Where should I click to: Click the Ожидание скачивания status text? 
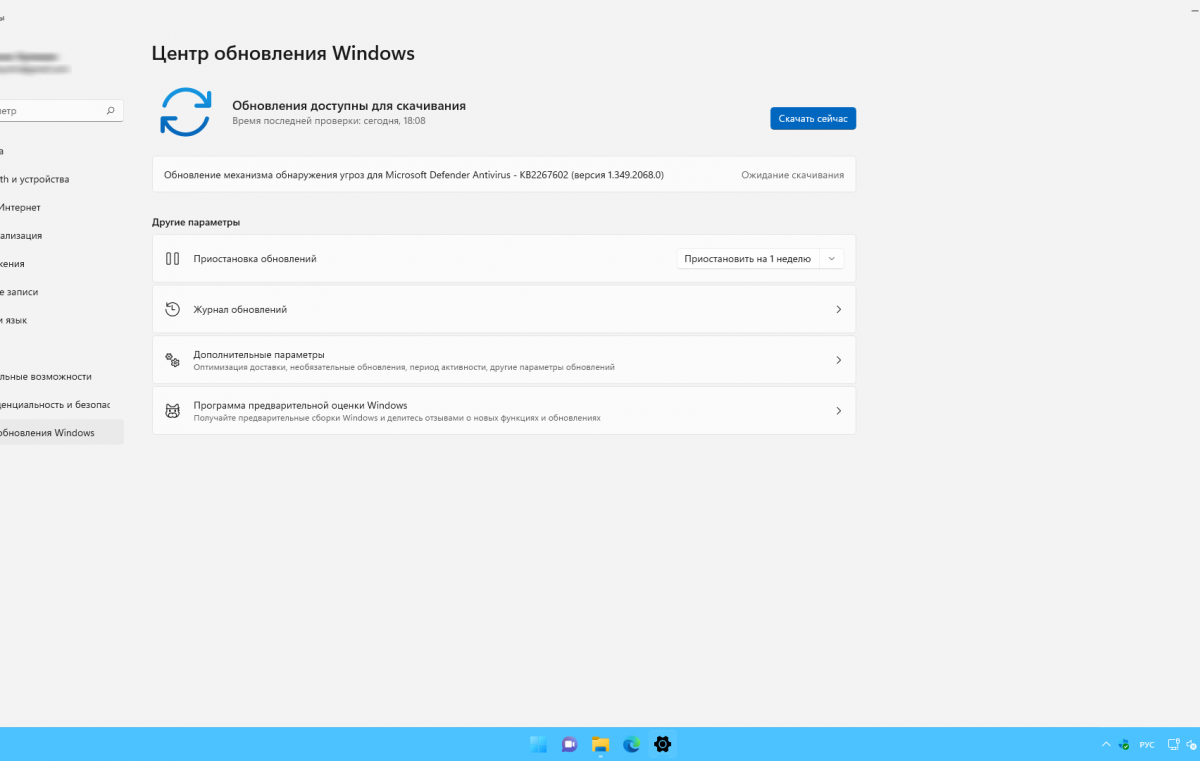point(792,175)
